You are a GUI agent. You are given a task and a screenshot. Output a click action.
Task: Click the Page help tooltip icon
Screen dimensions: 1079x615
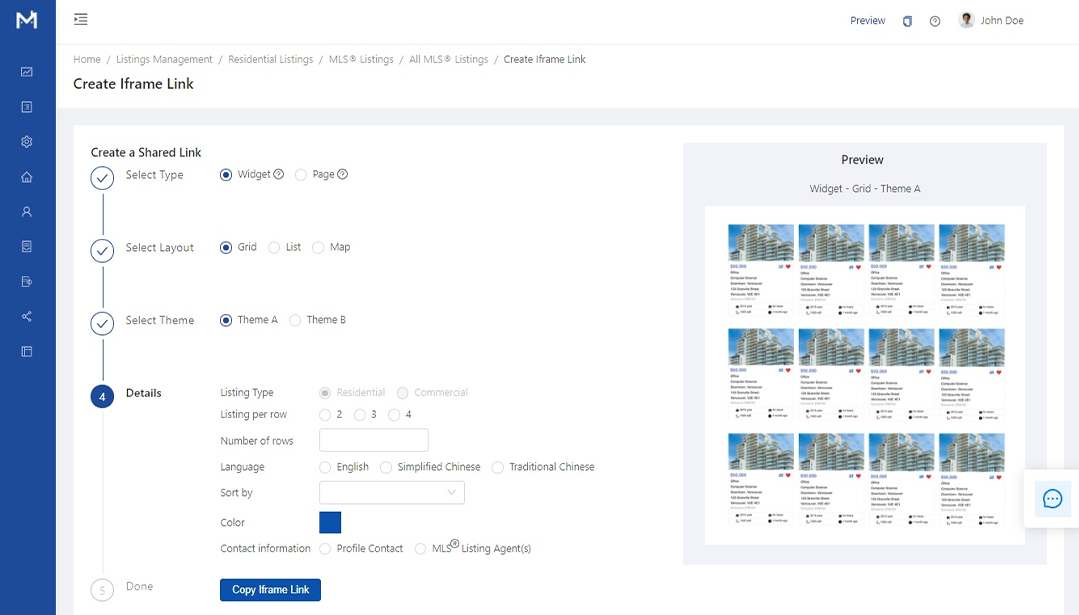(343, 174)
